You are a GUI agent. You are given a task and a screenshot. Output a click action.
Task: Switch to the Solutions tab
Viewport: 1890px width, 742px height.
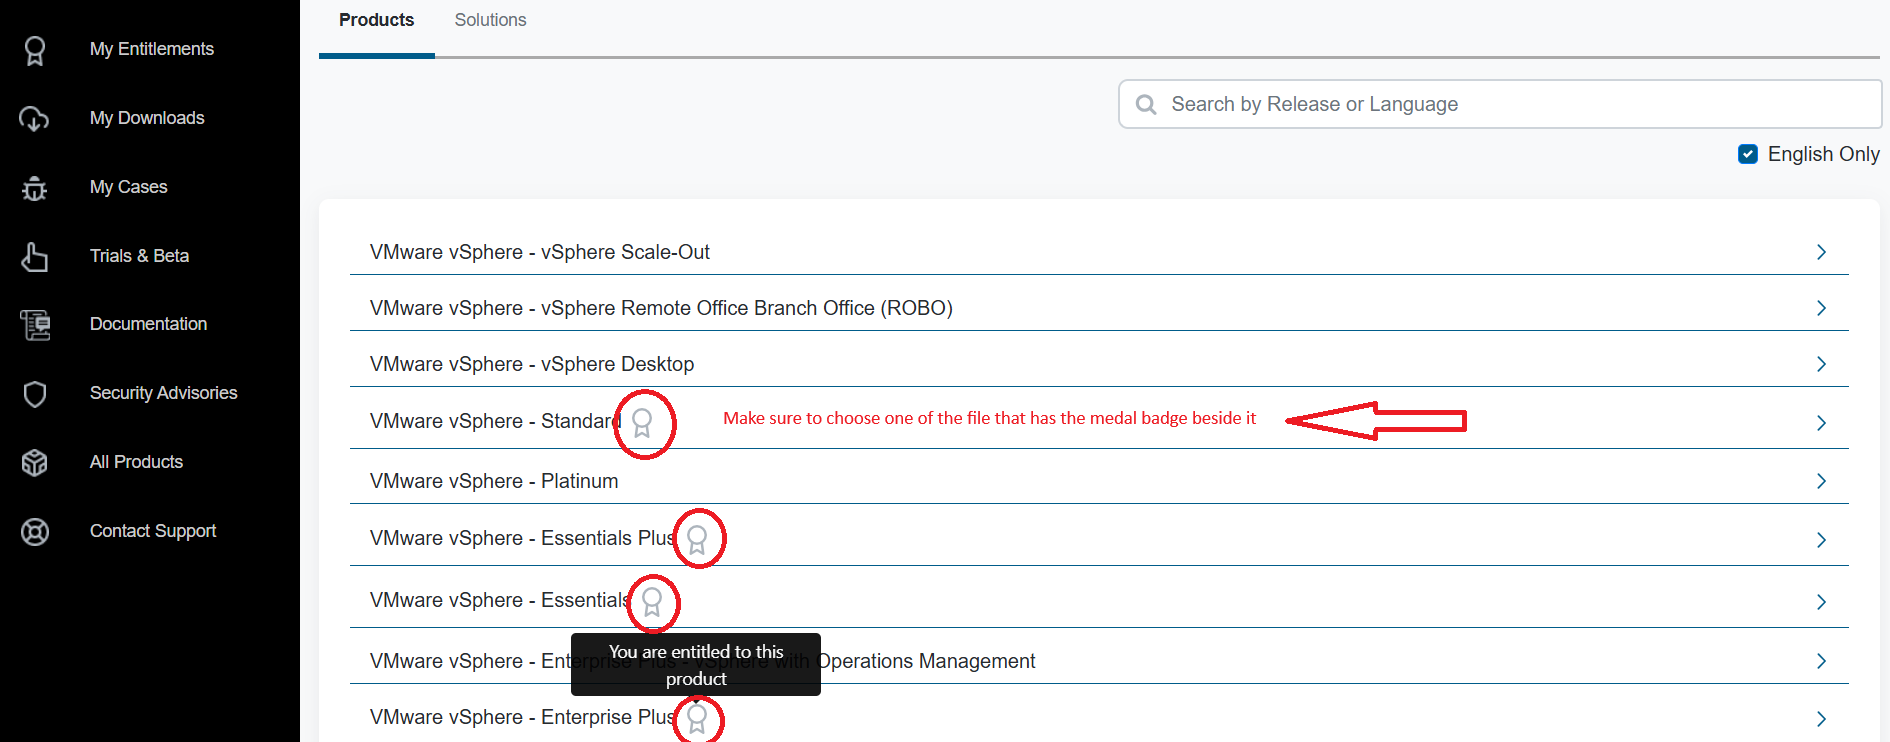click(x=490, y=20)
